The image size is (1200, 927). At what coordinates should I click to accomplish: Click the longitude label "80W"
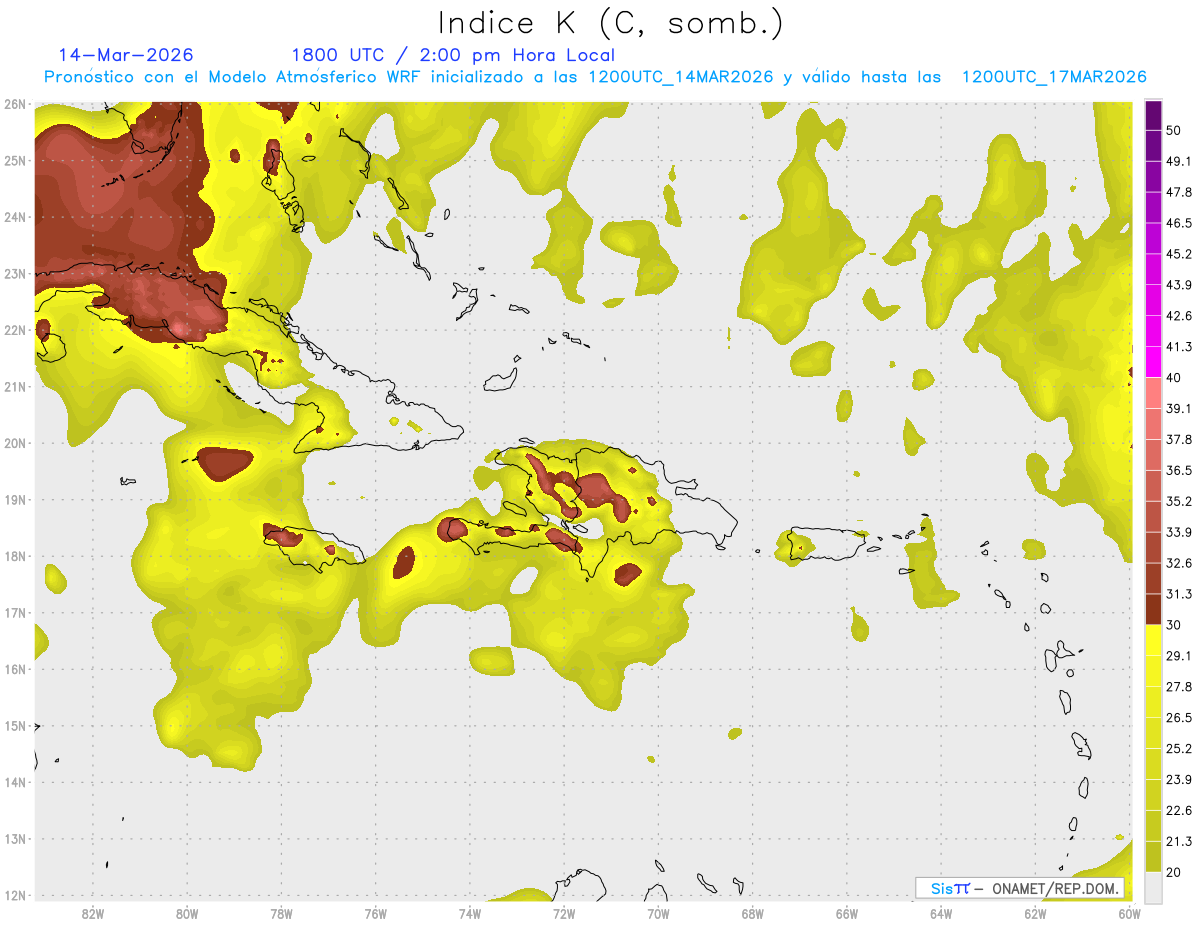coord(187,914)
